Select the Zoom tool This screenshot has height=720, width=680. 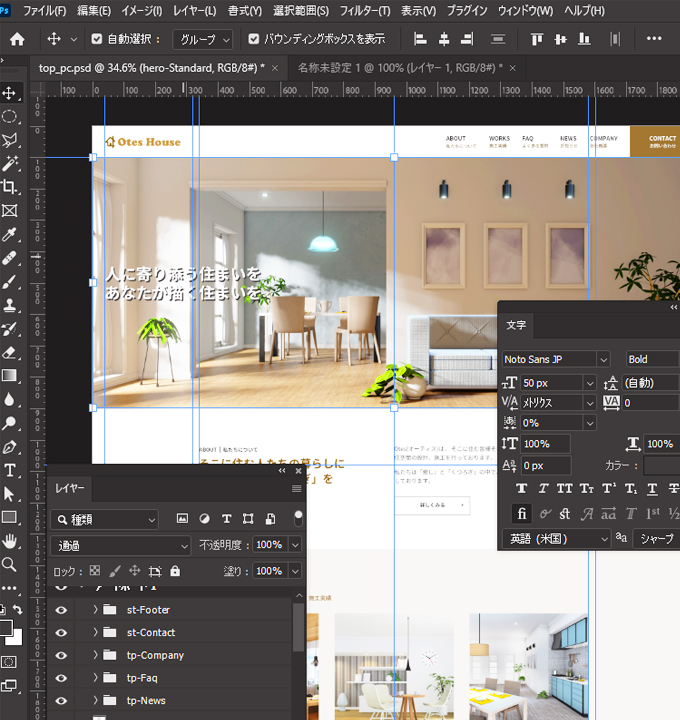(x=9, y=564)
